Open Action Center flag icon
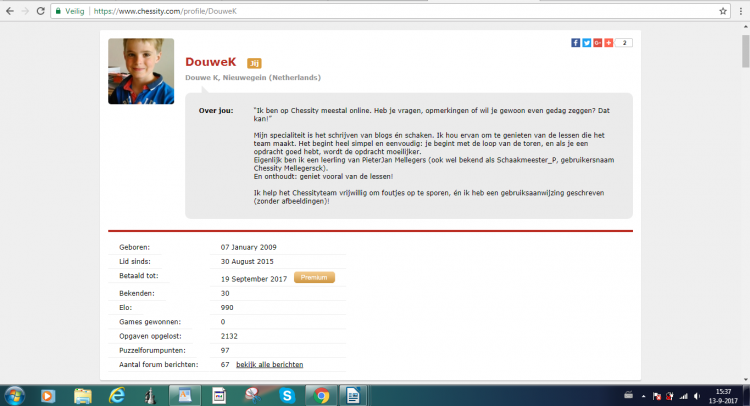The width and height of the screenshot is (750, 406). tap(657, 396)
